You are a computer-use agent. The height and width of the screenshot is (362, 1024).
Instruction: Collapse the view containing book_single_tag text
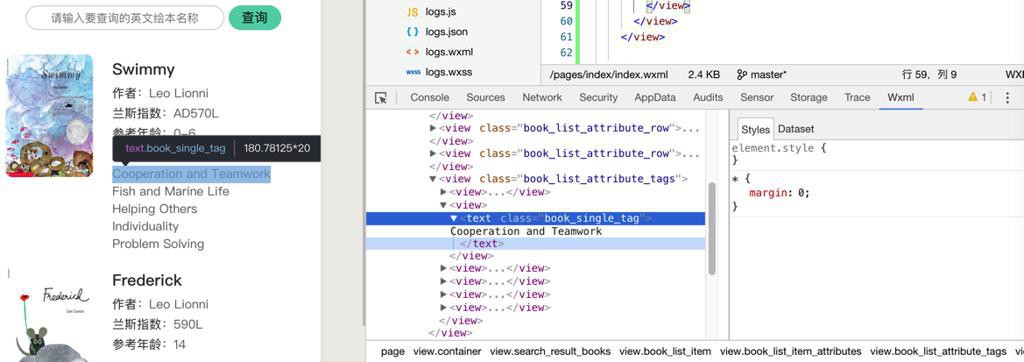click(444, 205)
